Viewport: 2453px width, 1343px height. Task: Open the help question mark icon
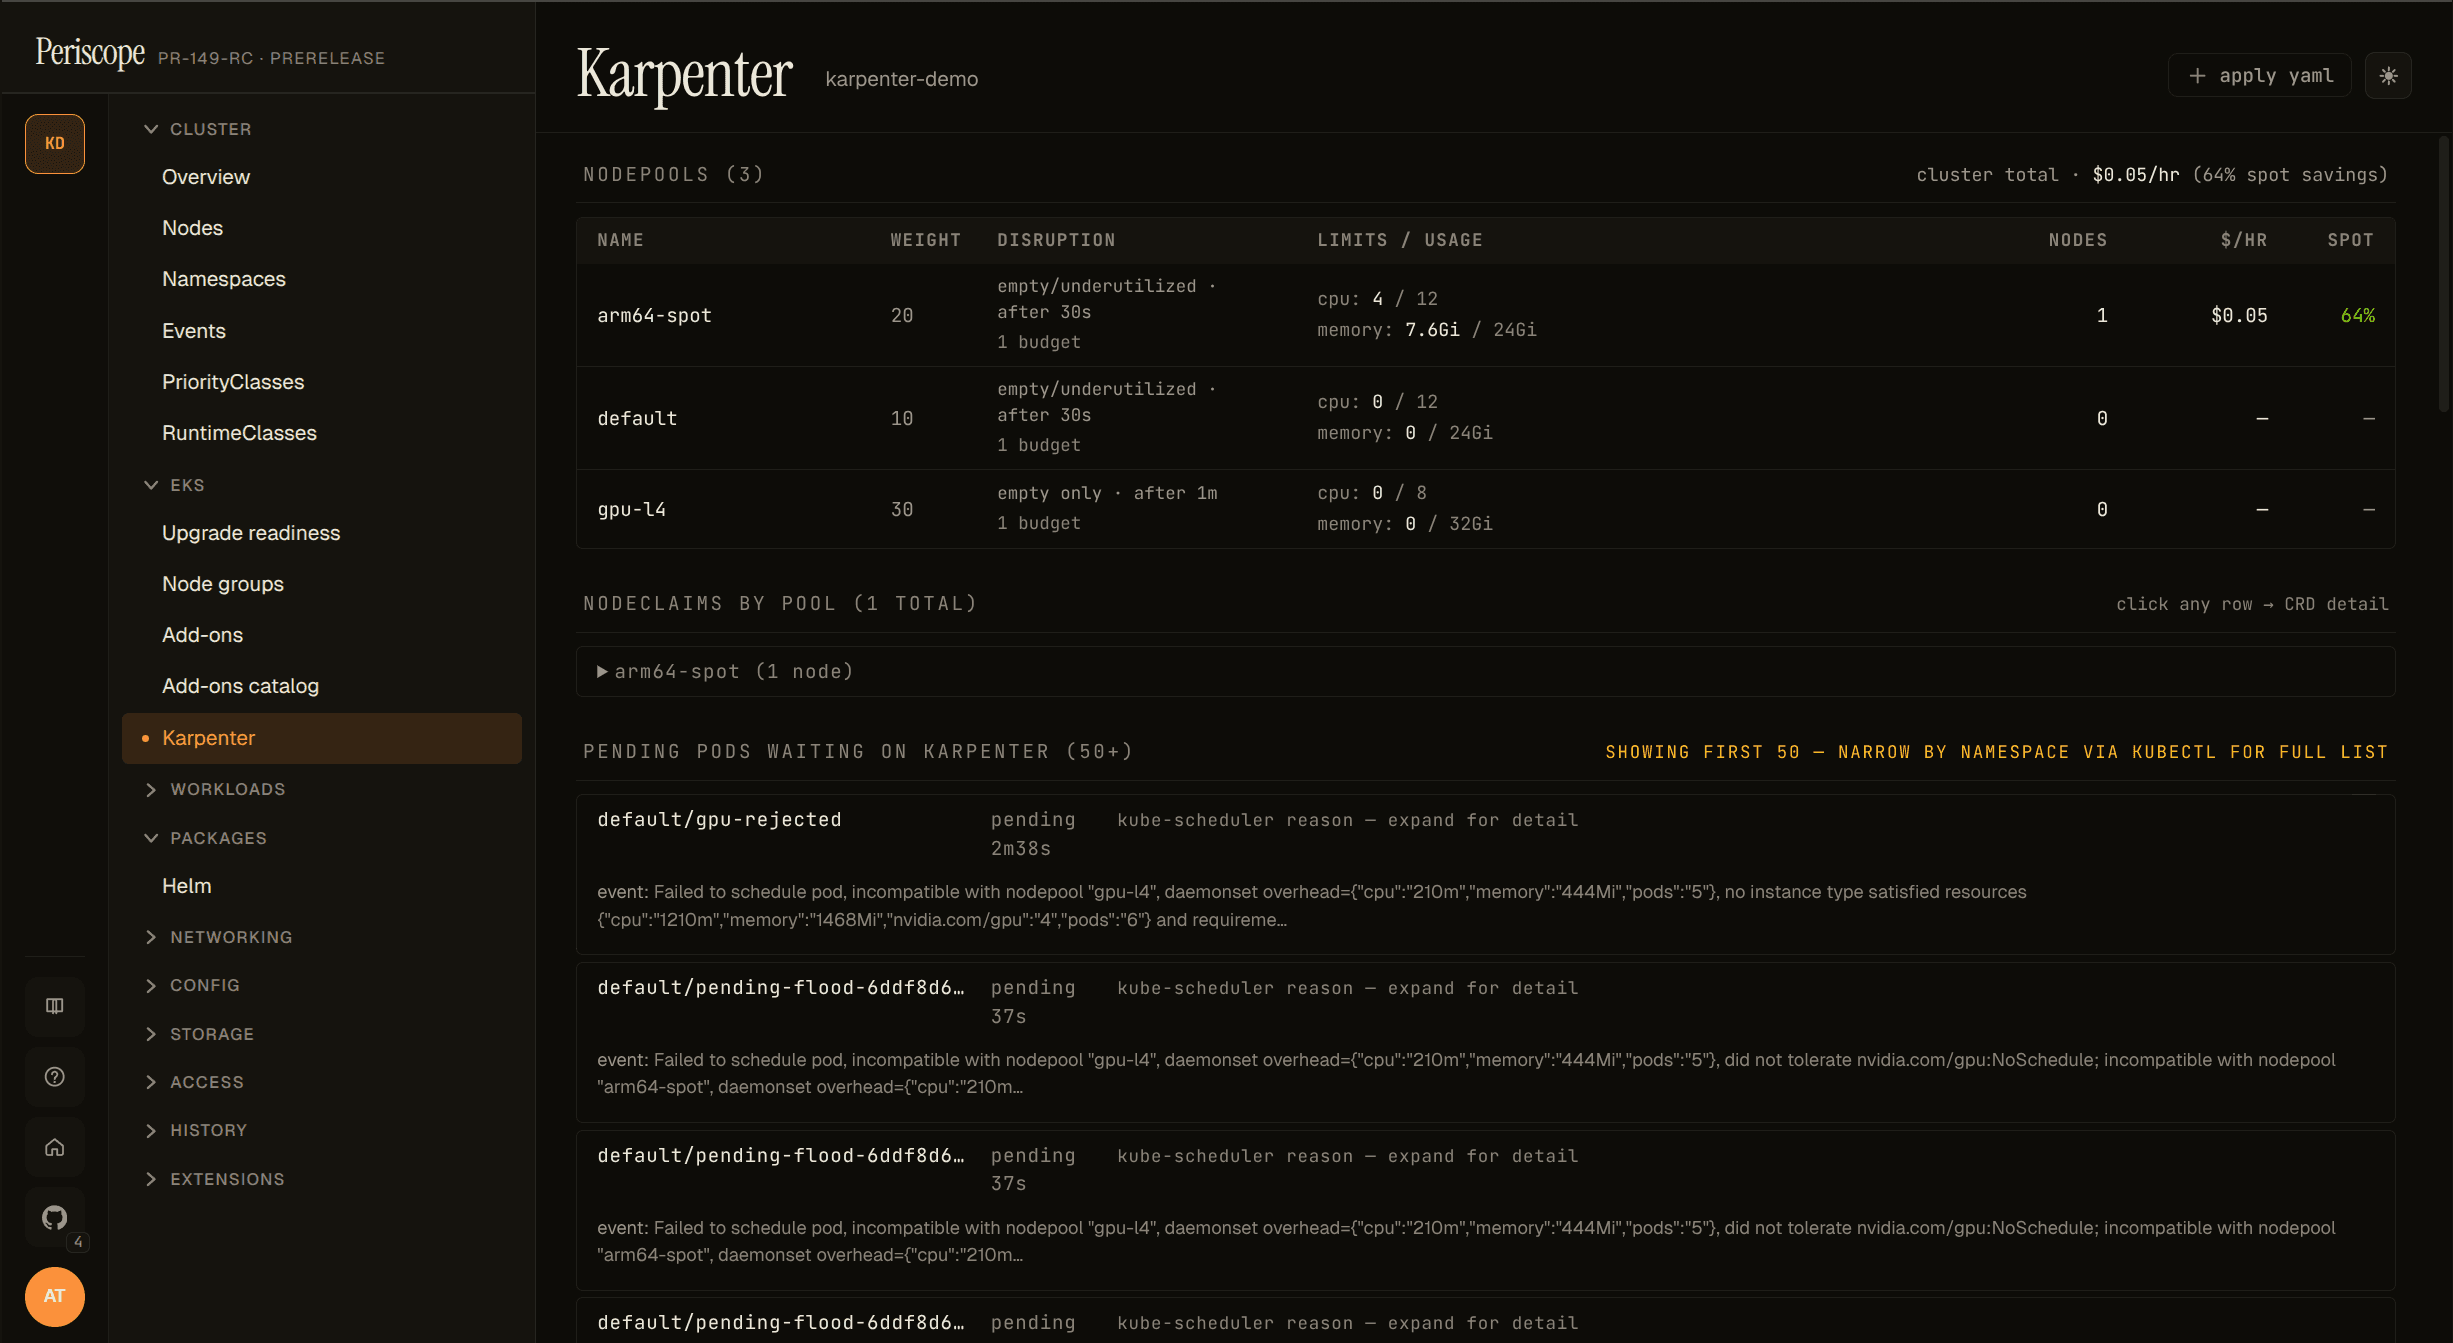[55, 1077]
